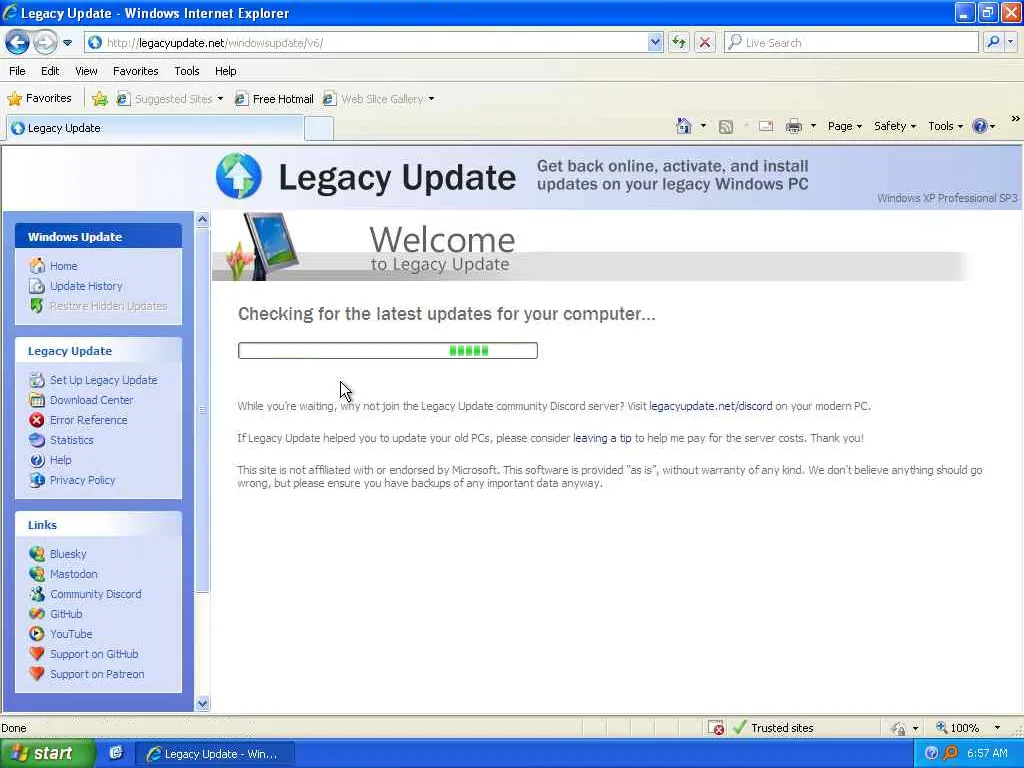Image resolution: width=1024 pixels, height=768 pixels.
Task: Click the Home icon in command bar
Action: [684, 126]
